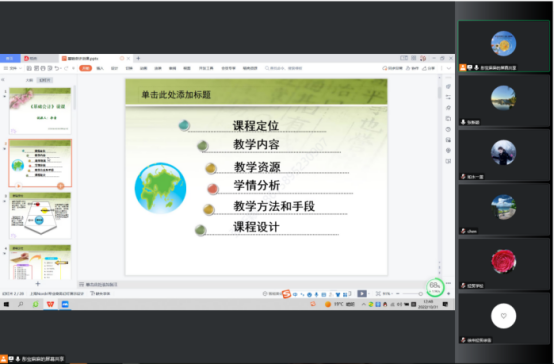
Task: Toggle the notes pane icon below the slide
Action: (82, 284)
